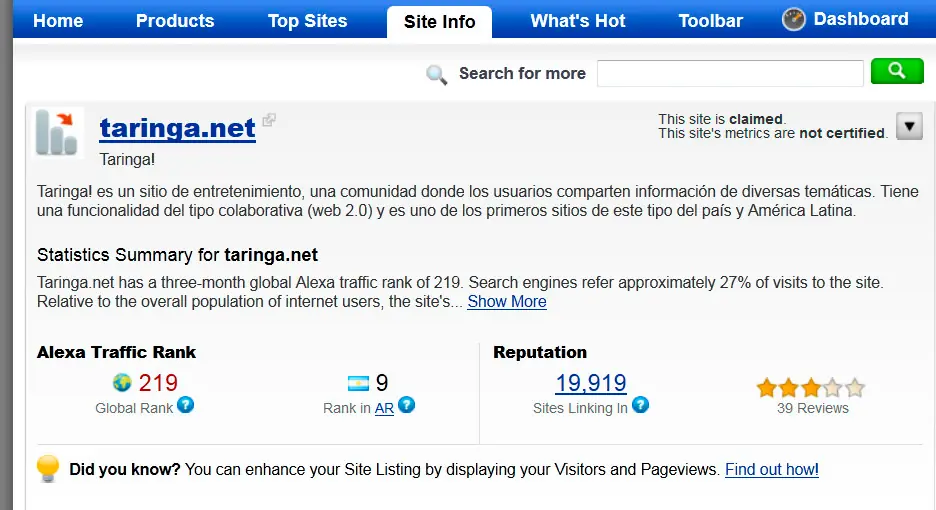Click the AR country link
This screenshot has height=510, width=936.
pyautogui.click(x=384, y=408)
